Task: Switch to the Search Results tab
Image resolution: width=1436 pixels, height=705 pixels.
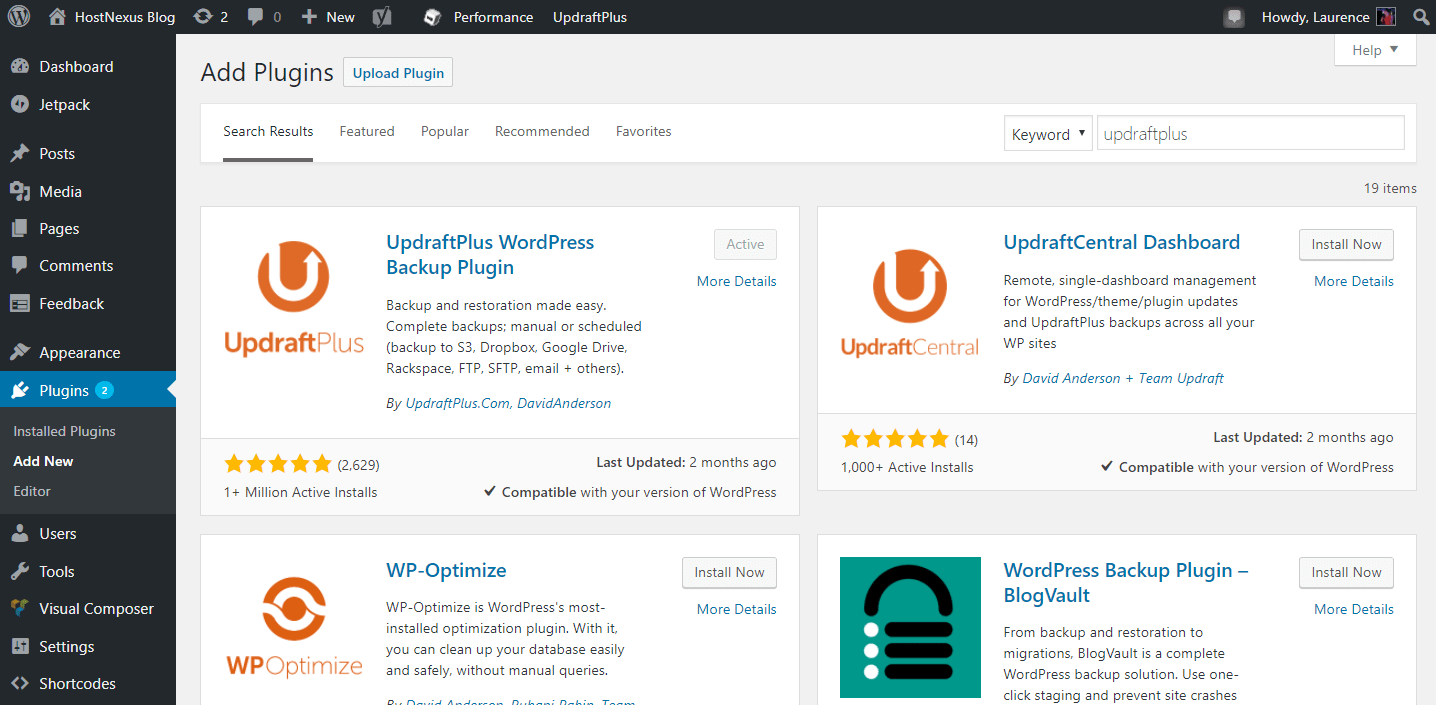Action: click(268, 131)
